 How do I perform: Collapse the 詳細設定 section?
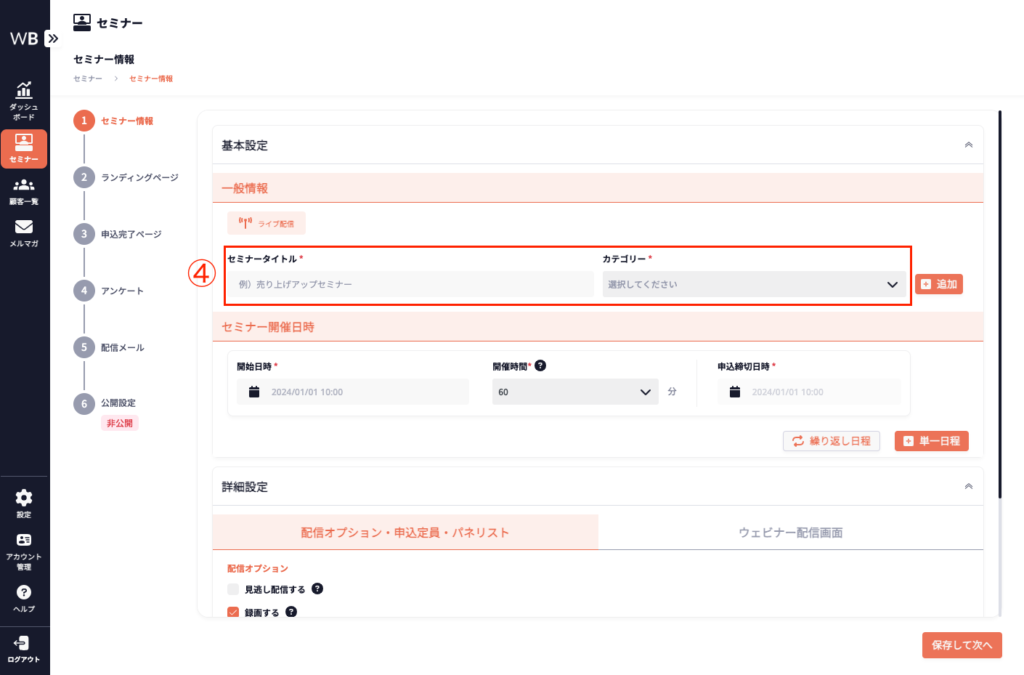point(968,486)
